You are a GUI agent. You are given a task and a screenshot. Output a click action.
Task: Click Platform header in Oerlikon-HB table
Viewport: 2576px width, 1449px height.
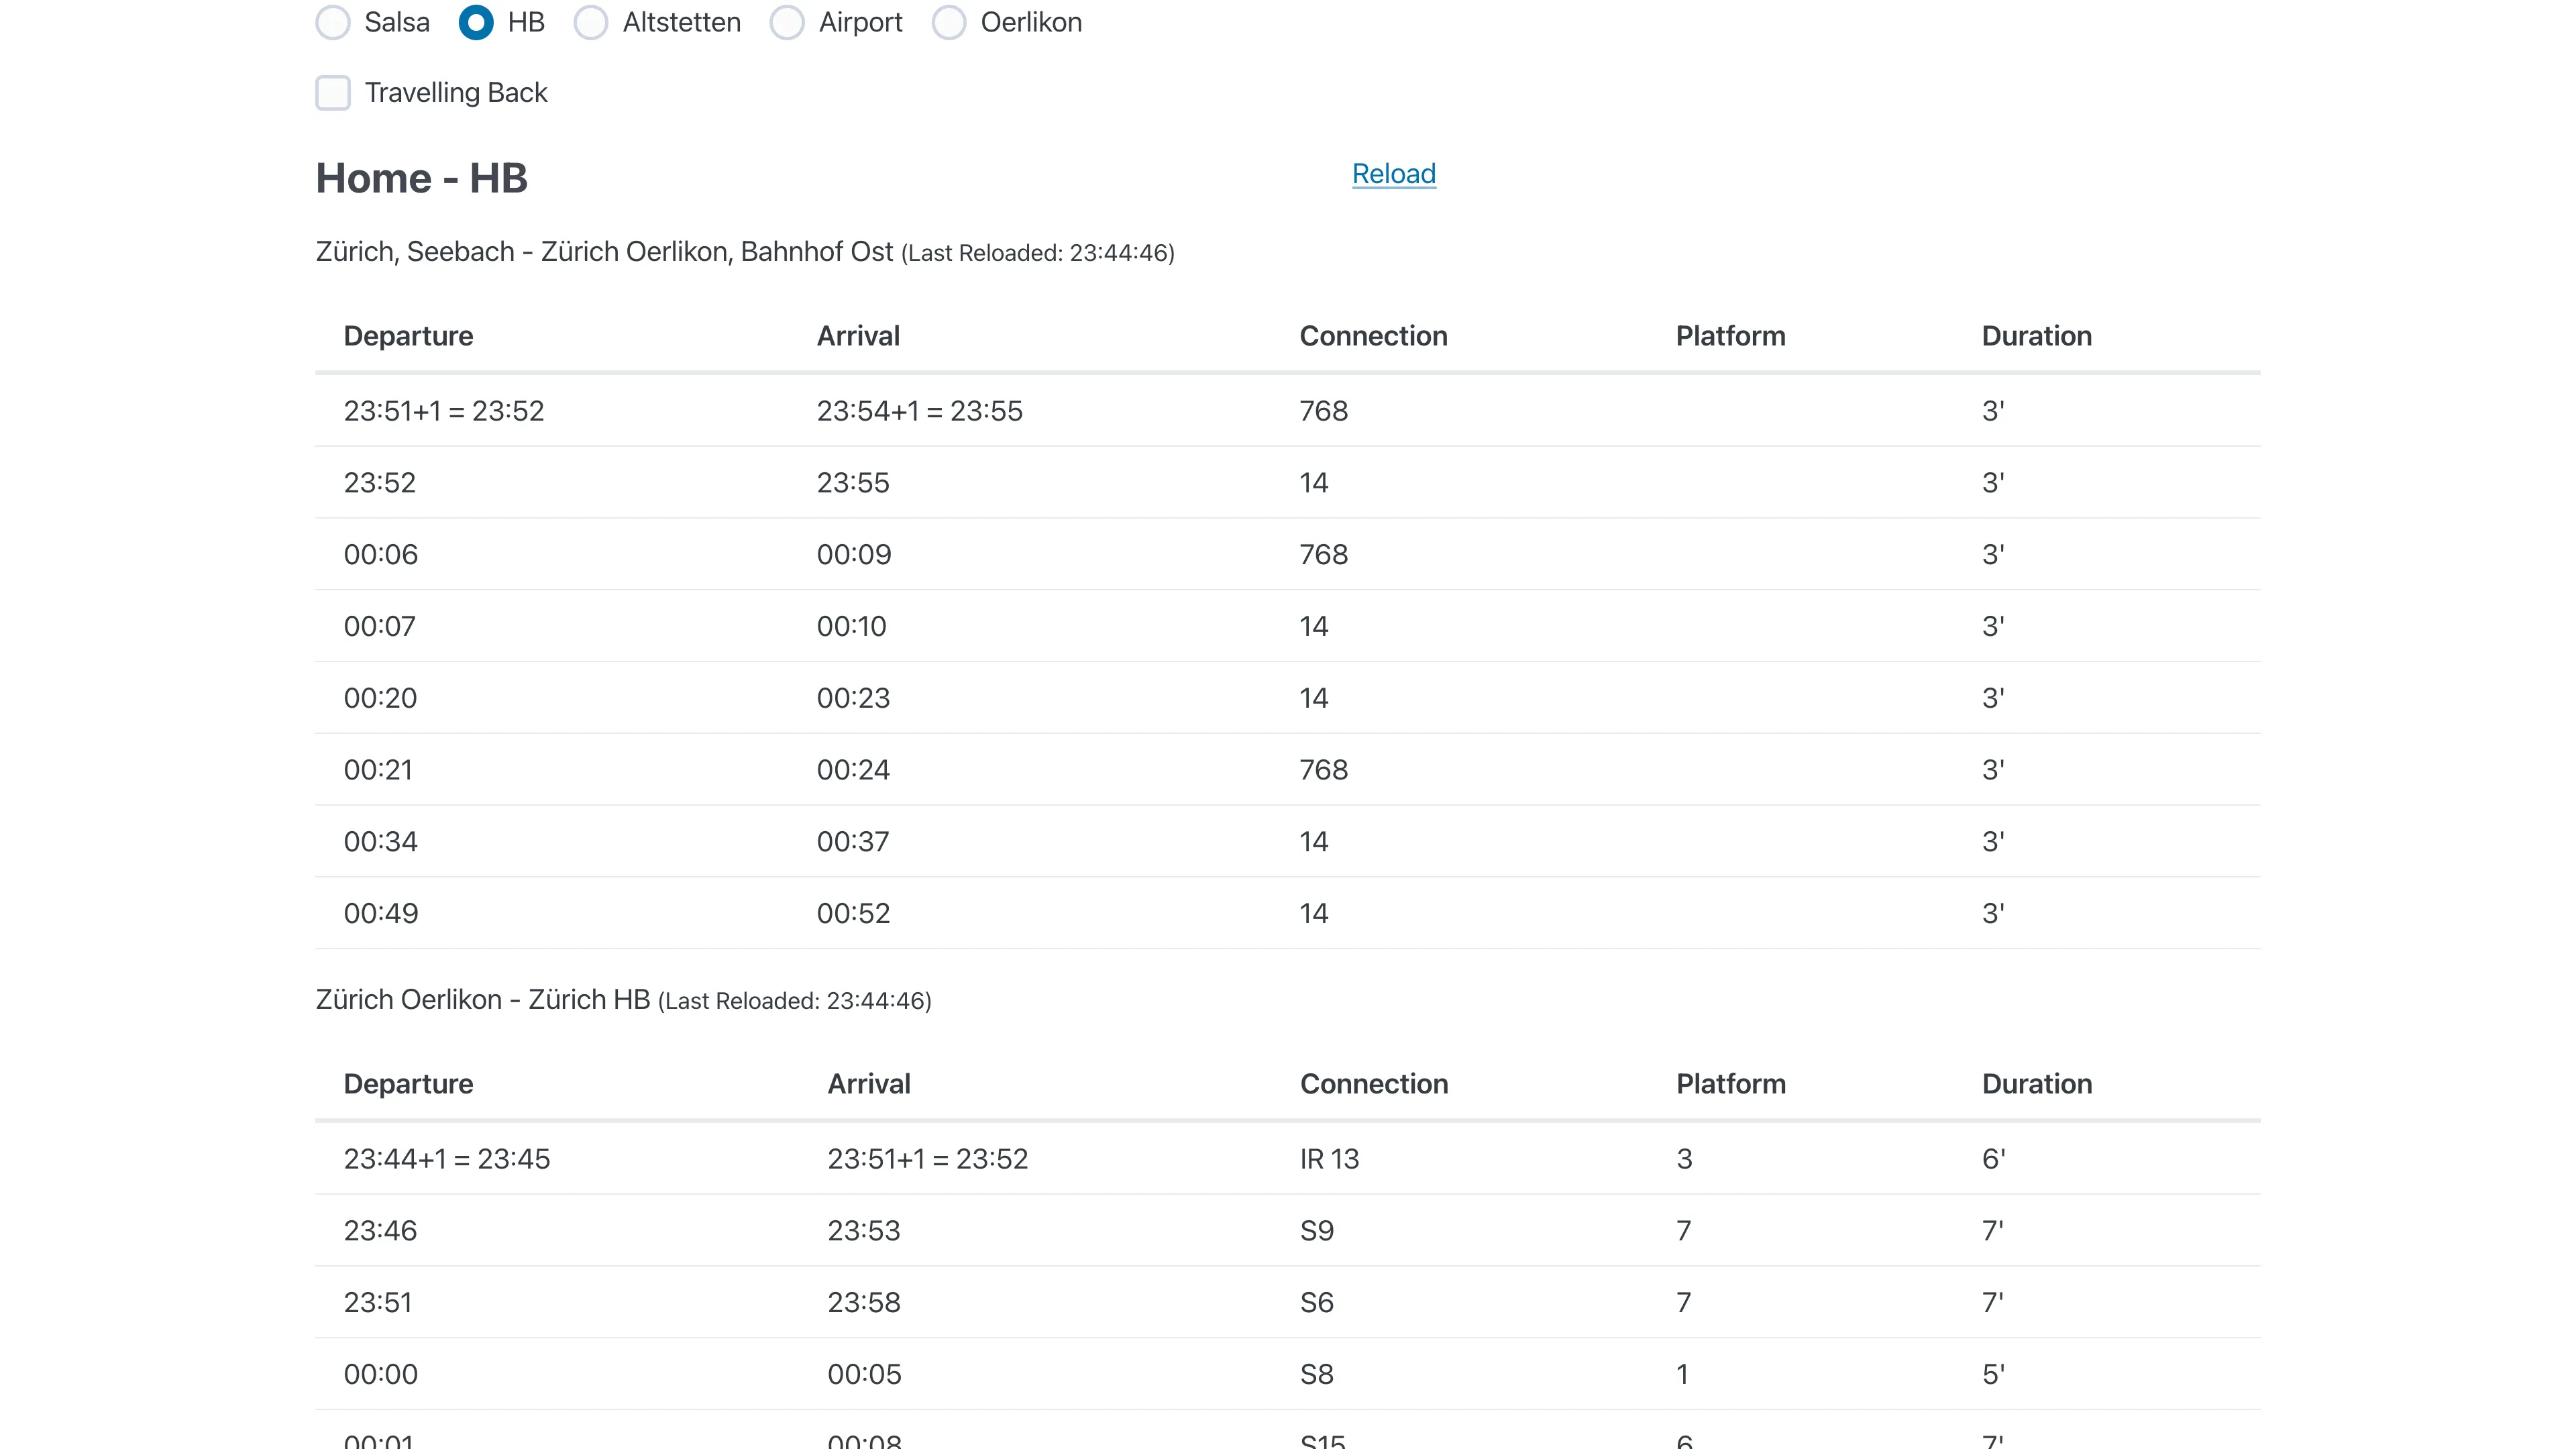(1730, 1084)
